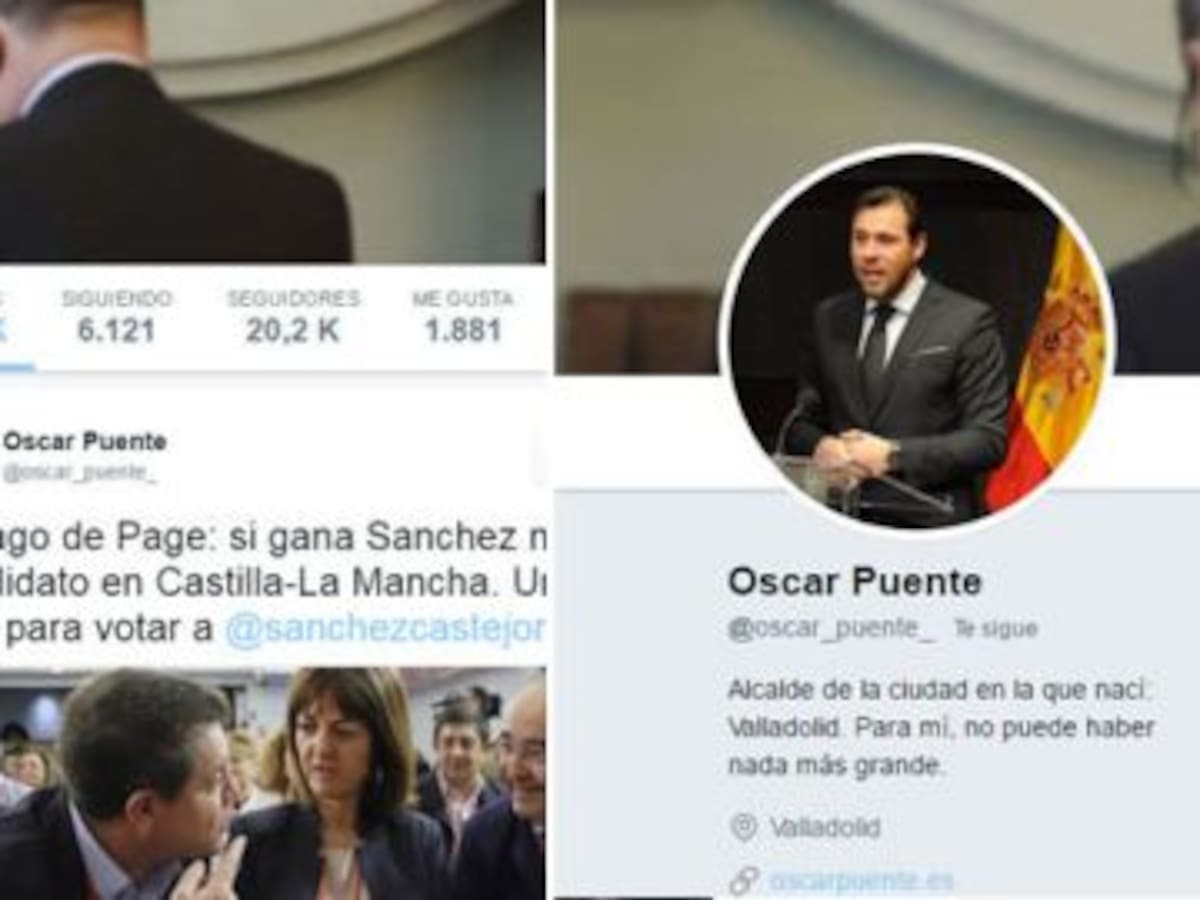The width and height of the screenshot is (1200, 900).
Task: Open the Seguidores 20,2 K tab
Action: point(293,316)
